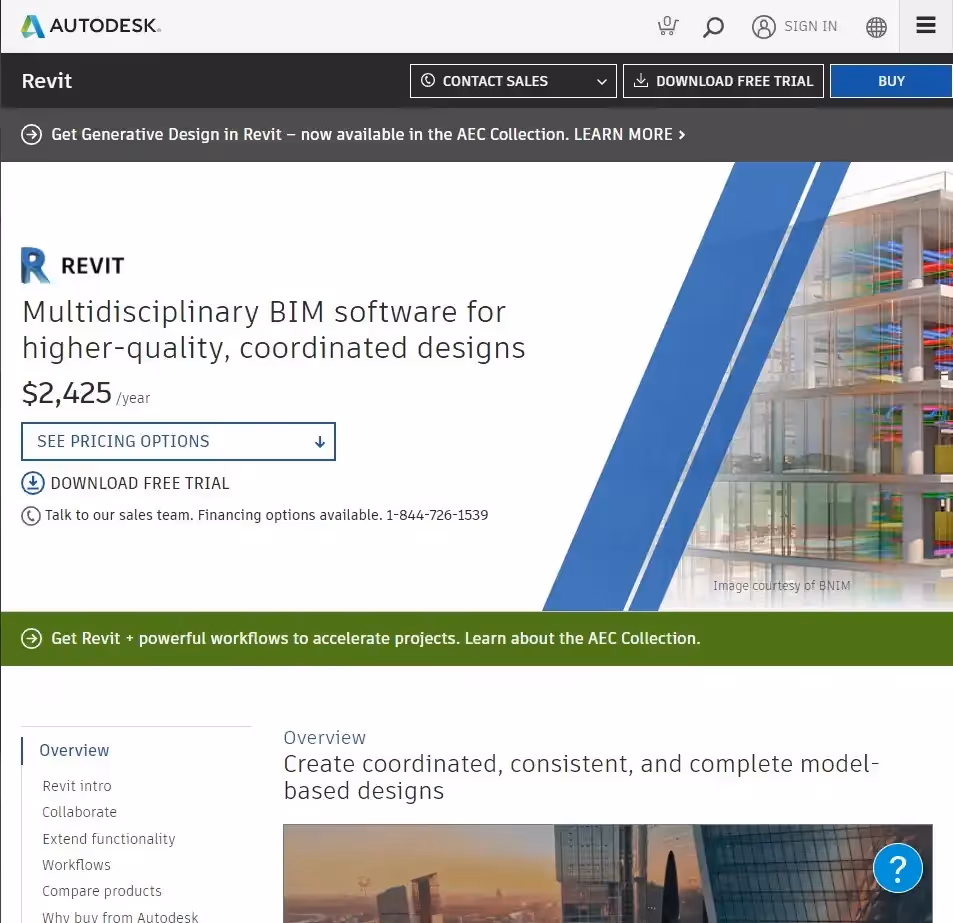Call the sales phone number link
This screenshot has height=923, width=953.
click(x=438, y=515)
